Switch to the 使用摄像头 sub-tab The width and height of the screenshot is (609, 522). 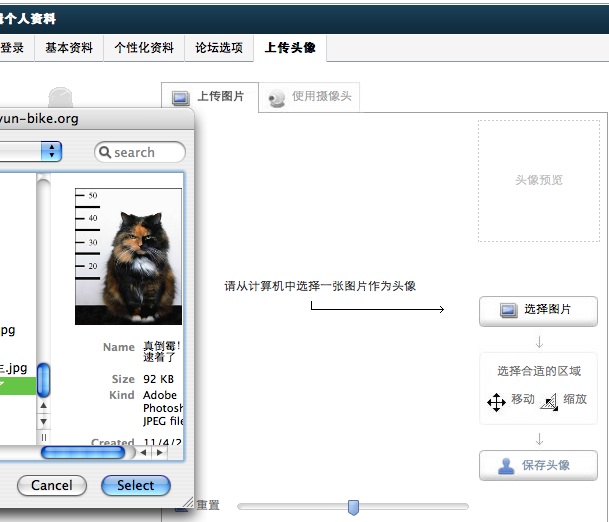309,96
